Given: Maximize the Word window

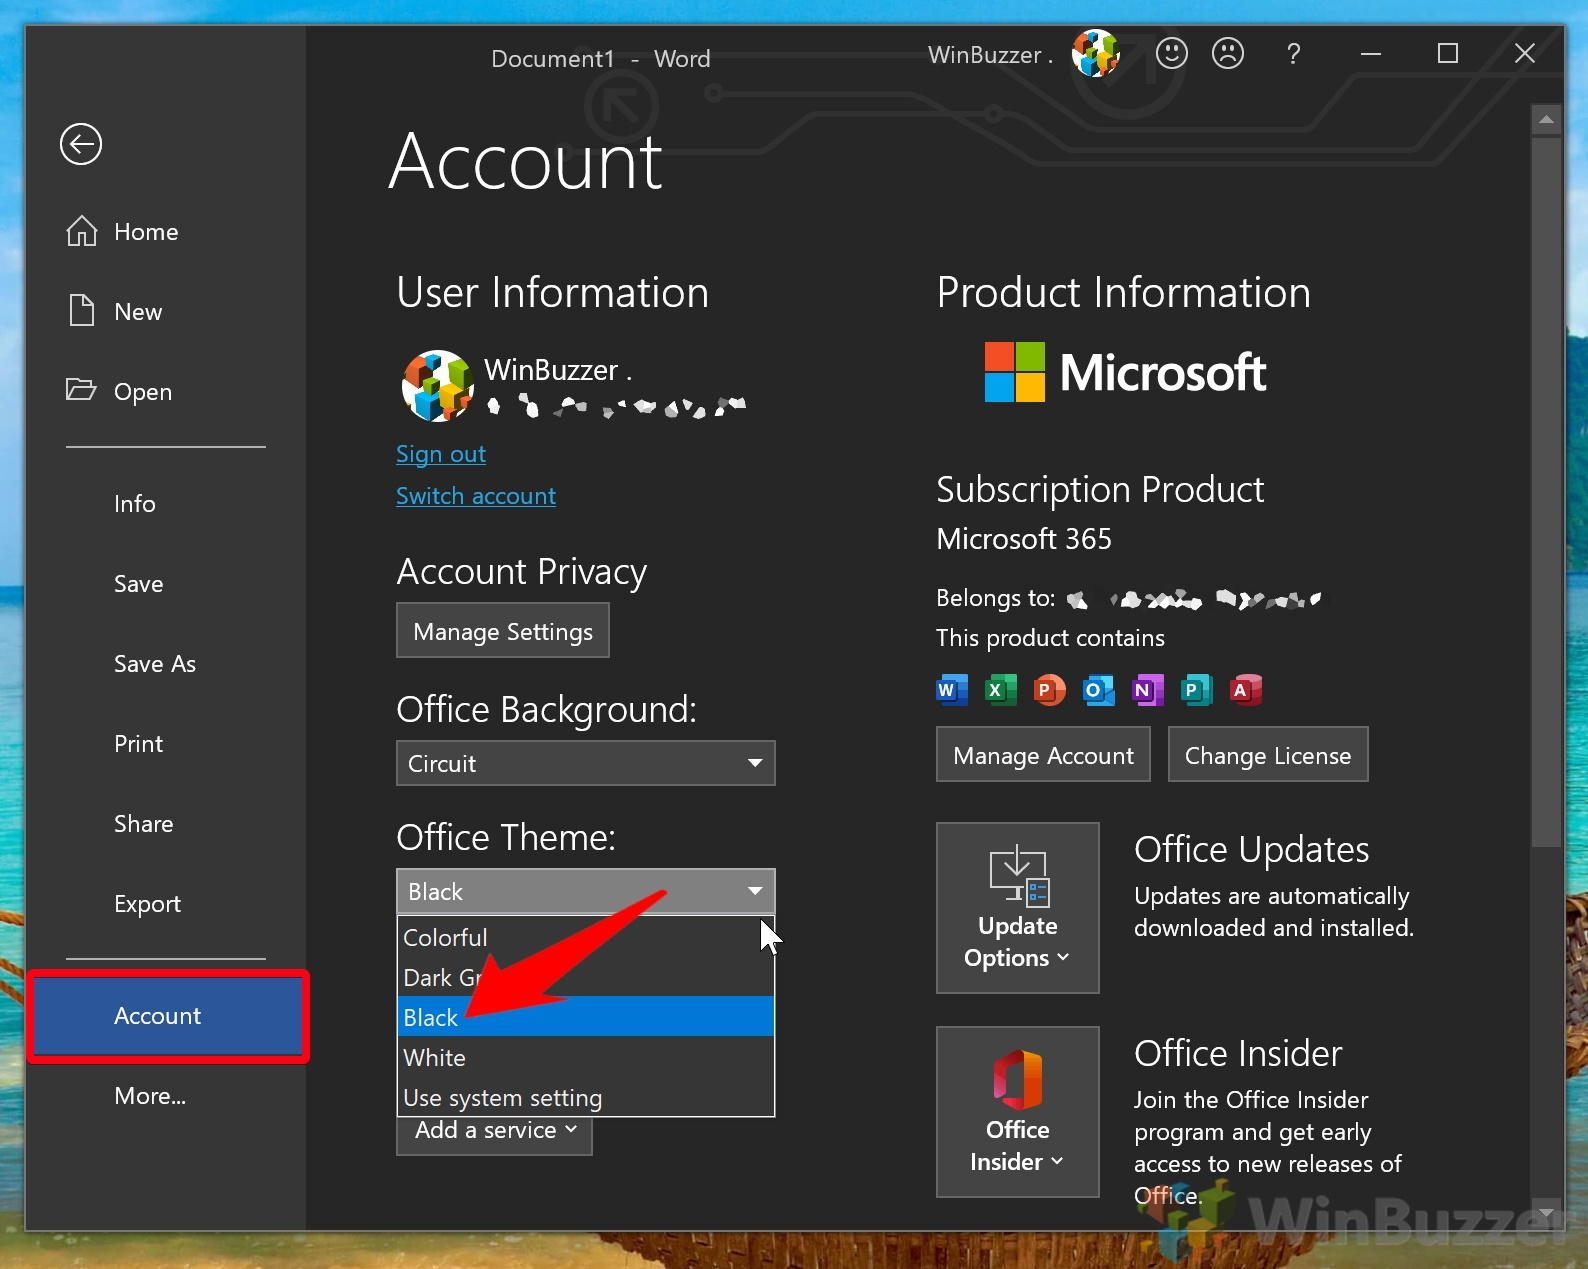Looking at the screenshot, I should 1448,53.
